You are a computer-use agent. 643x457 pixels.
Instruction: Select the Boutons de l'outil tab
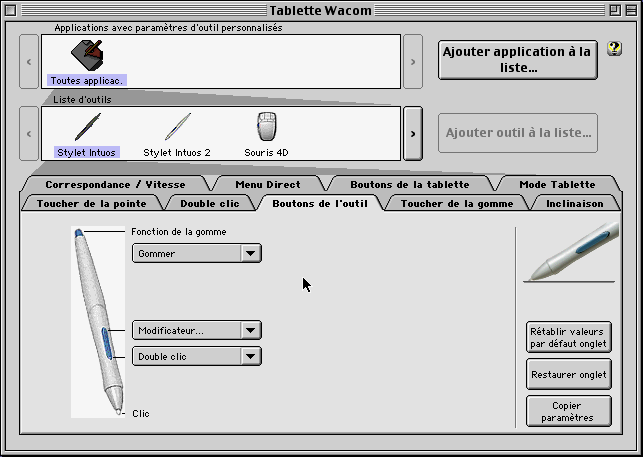[x=320, y=203]
